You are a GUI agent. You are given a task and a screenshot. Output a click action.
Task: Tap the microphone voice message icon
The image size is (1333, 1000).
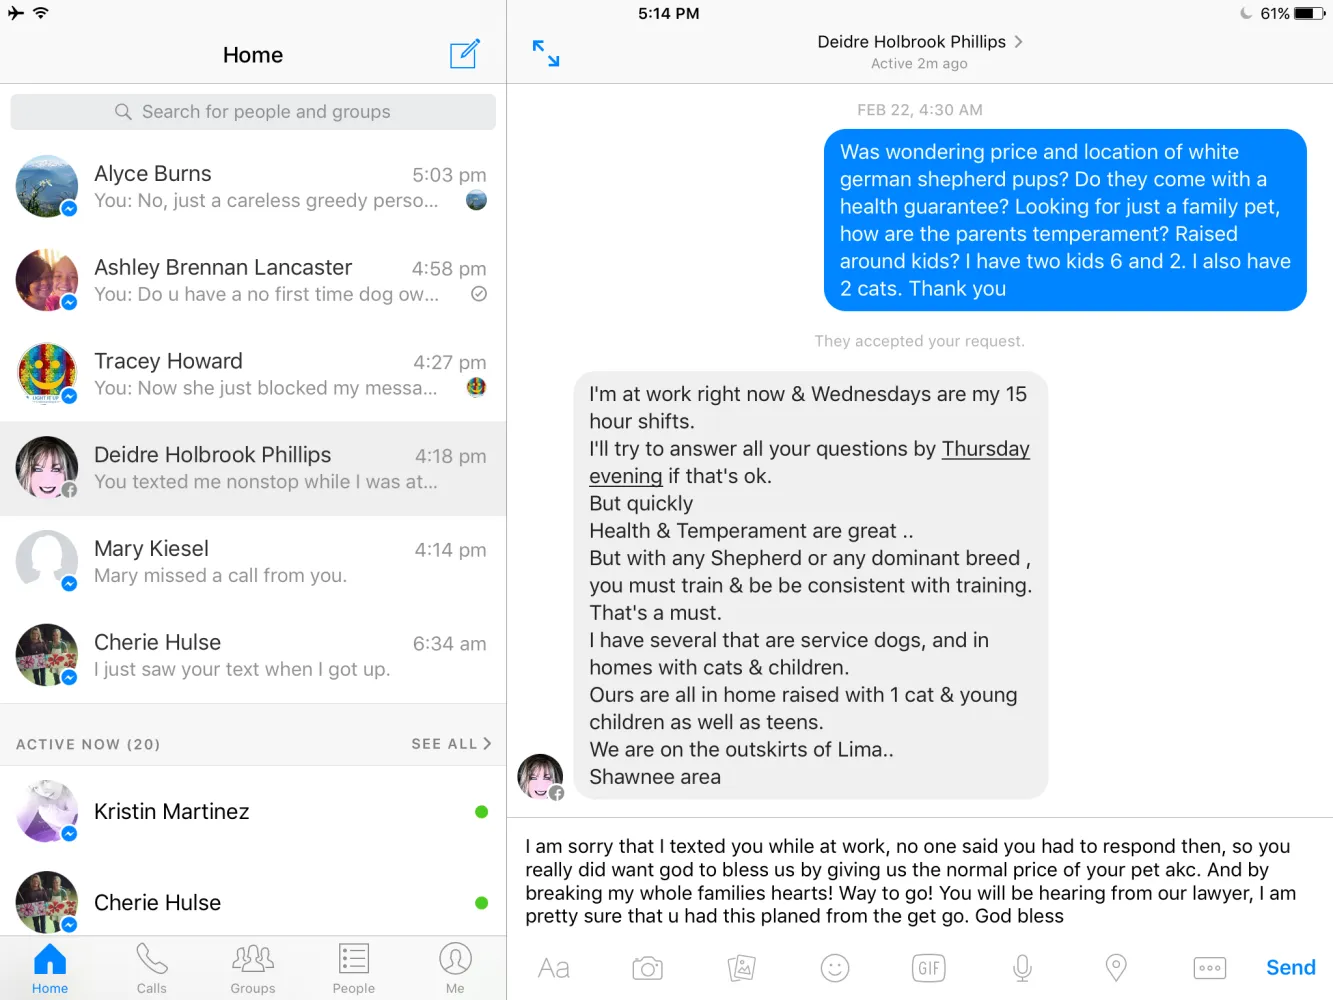tap(1022, 968)
